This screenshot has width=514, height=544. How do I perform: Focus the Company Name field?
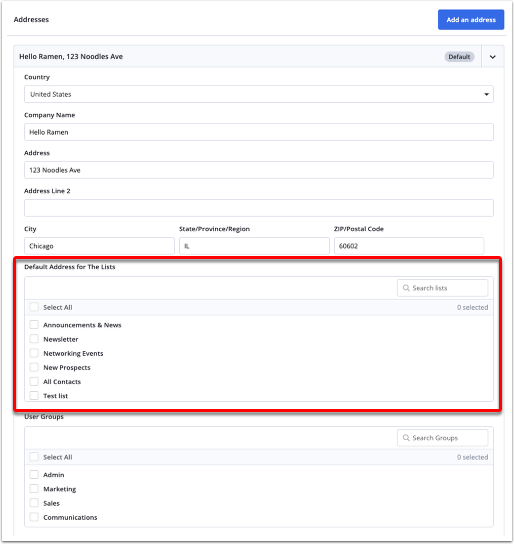click(x=259, y=132)
